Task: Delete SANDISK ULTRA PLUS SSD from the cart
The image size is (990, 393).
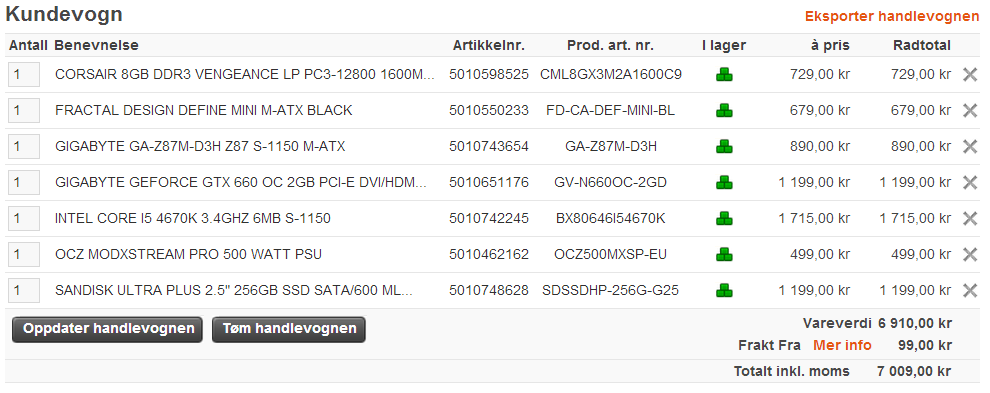Action: [970, 291]
